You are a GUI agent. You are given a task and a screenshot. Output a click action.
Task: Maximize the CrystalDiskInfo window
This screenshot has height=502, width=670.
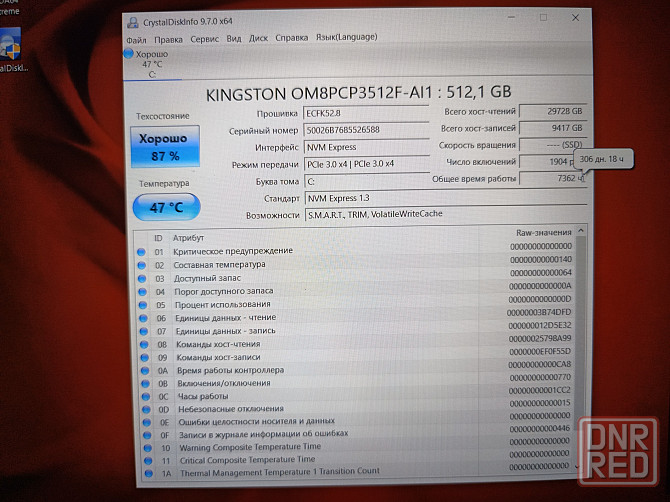543,18
